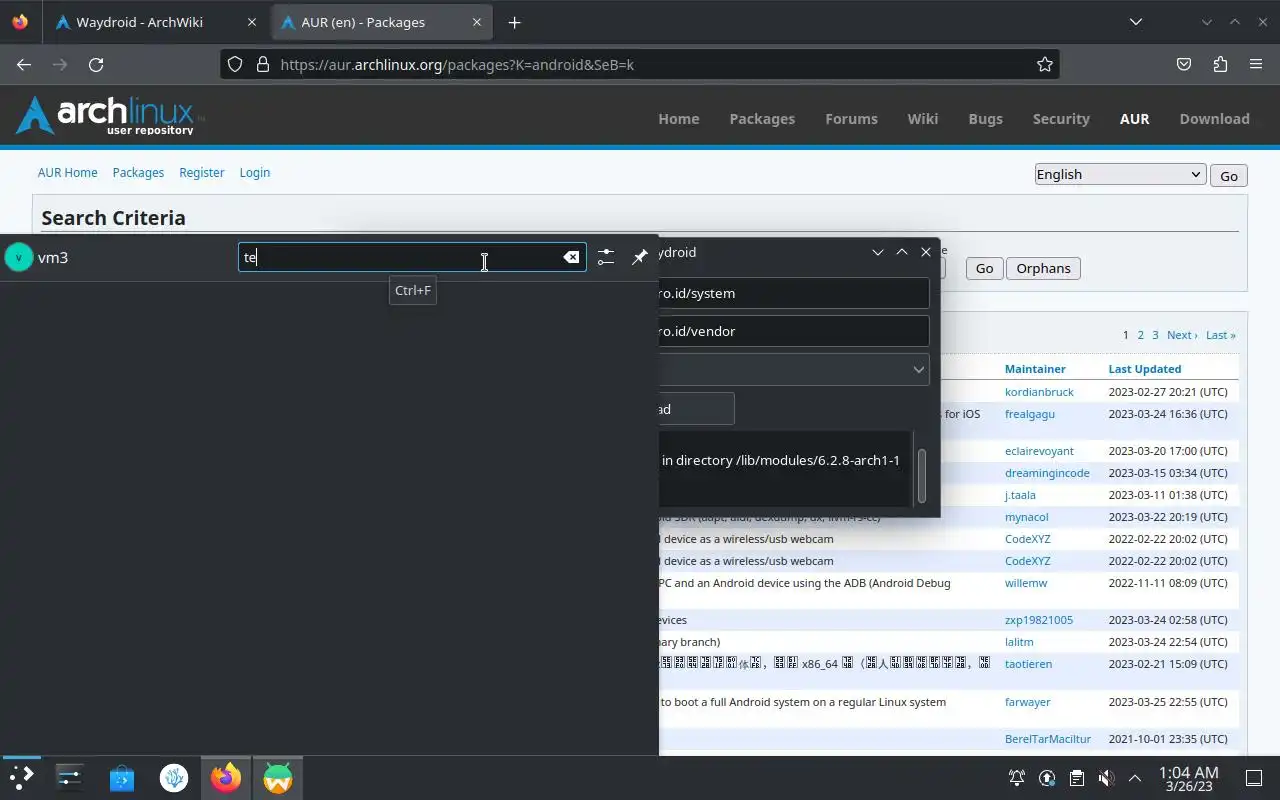Open the Firefox tracking protection shield

pos(234,64)
